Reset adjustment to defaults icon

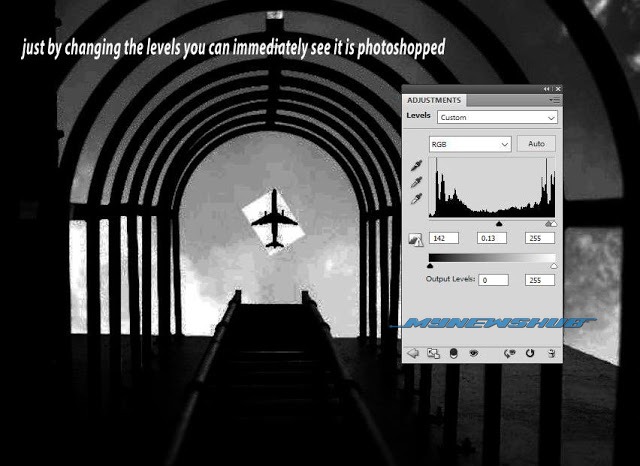pyautogui.click(x=529, y=352)
